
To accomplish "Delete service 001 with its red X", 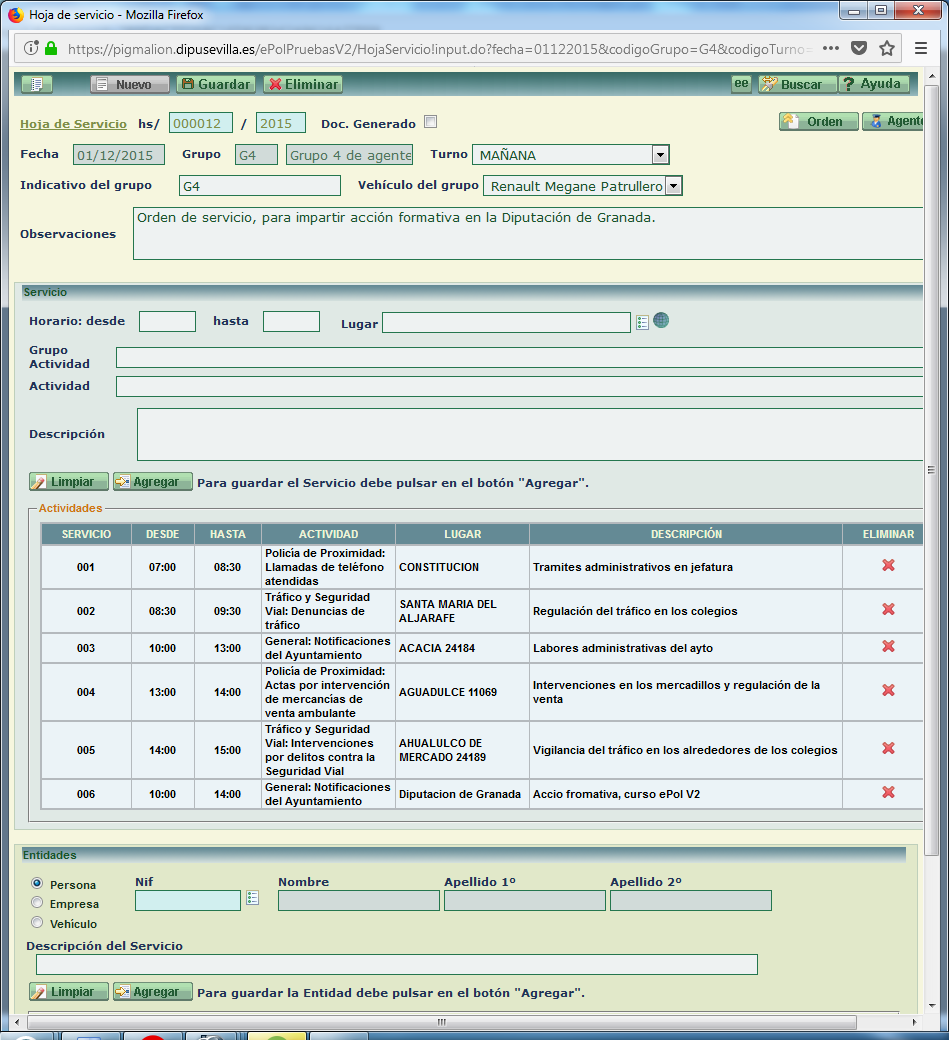I will (887, 566).
